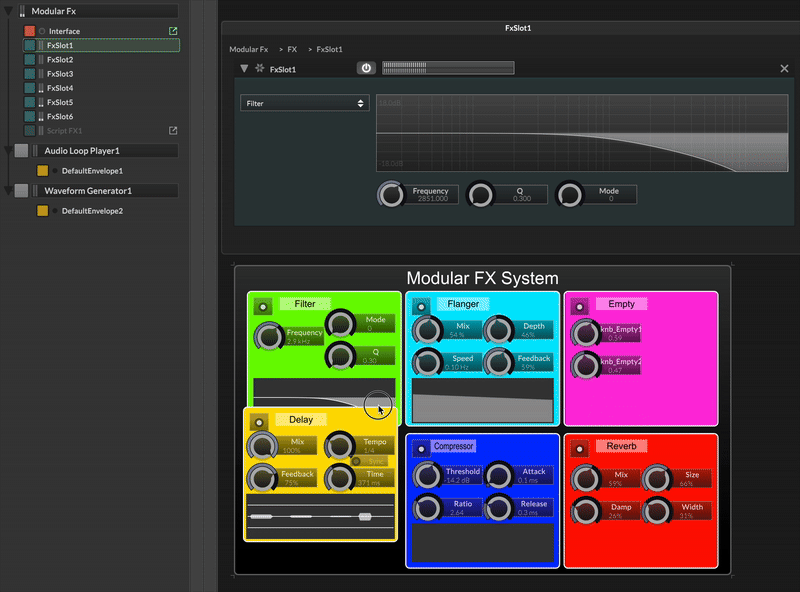Toggle the Filter panel bypass button
Screen dimensions: 800x592
[x=263, y=307]
